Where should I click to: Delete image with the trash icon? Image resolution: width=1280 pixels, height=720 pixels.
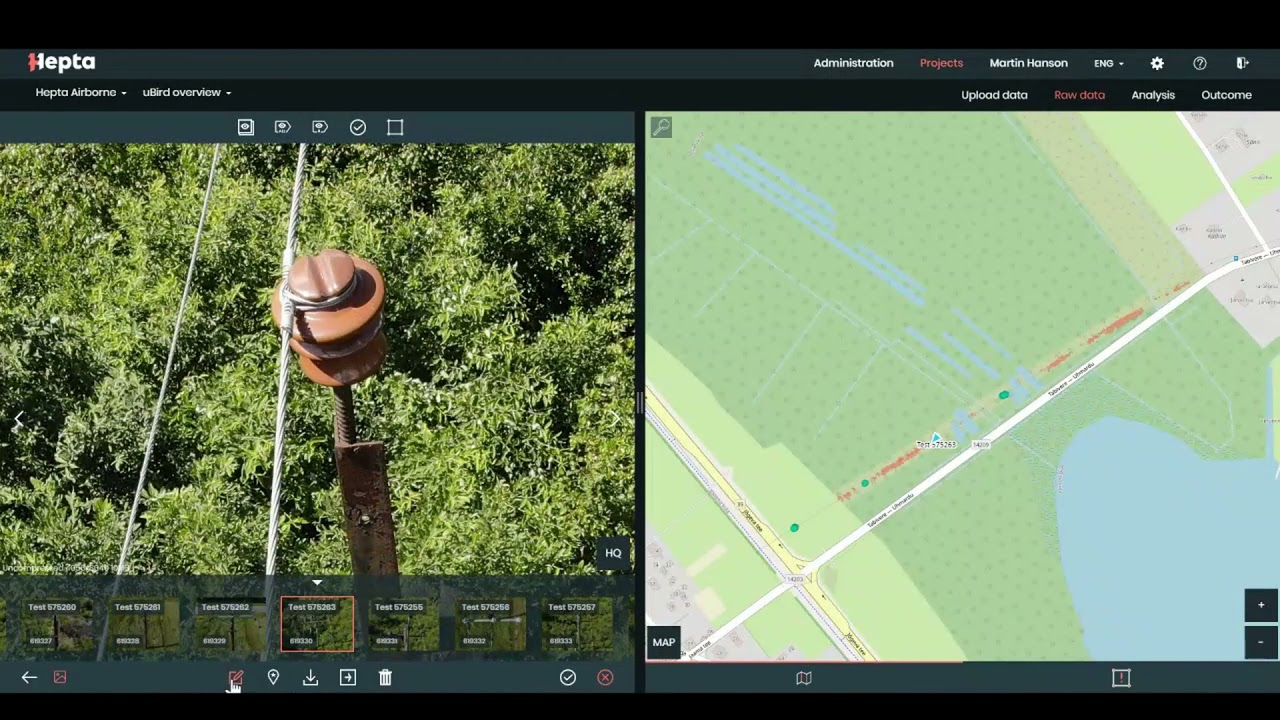pos(385,678)
